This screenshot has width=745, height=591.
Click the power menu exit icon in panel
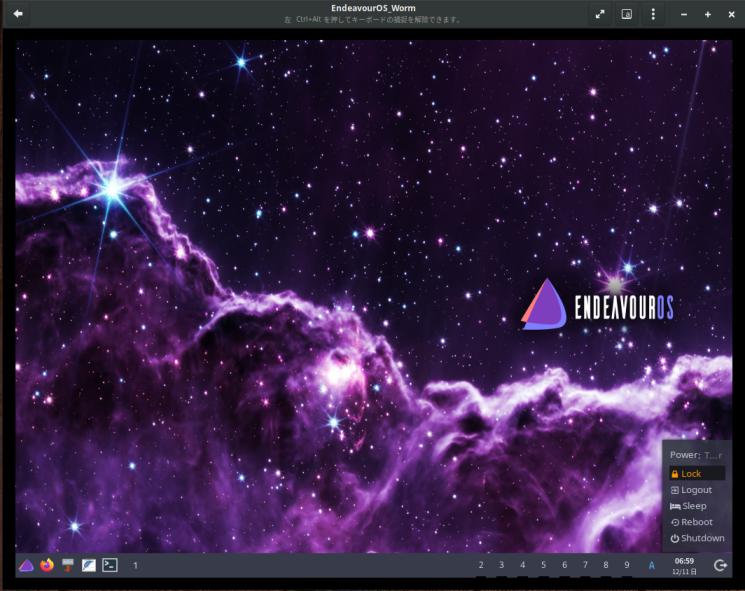click(x=720, y=565)
